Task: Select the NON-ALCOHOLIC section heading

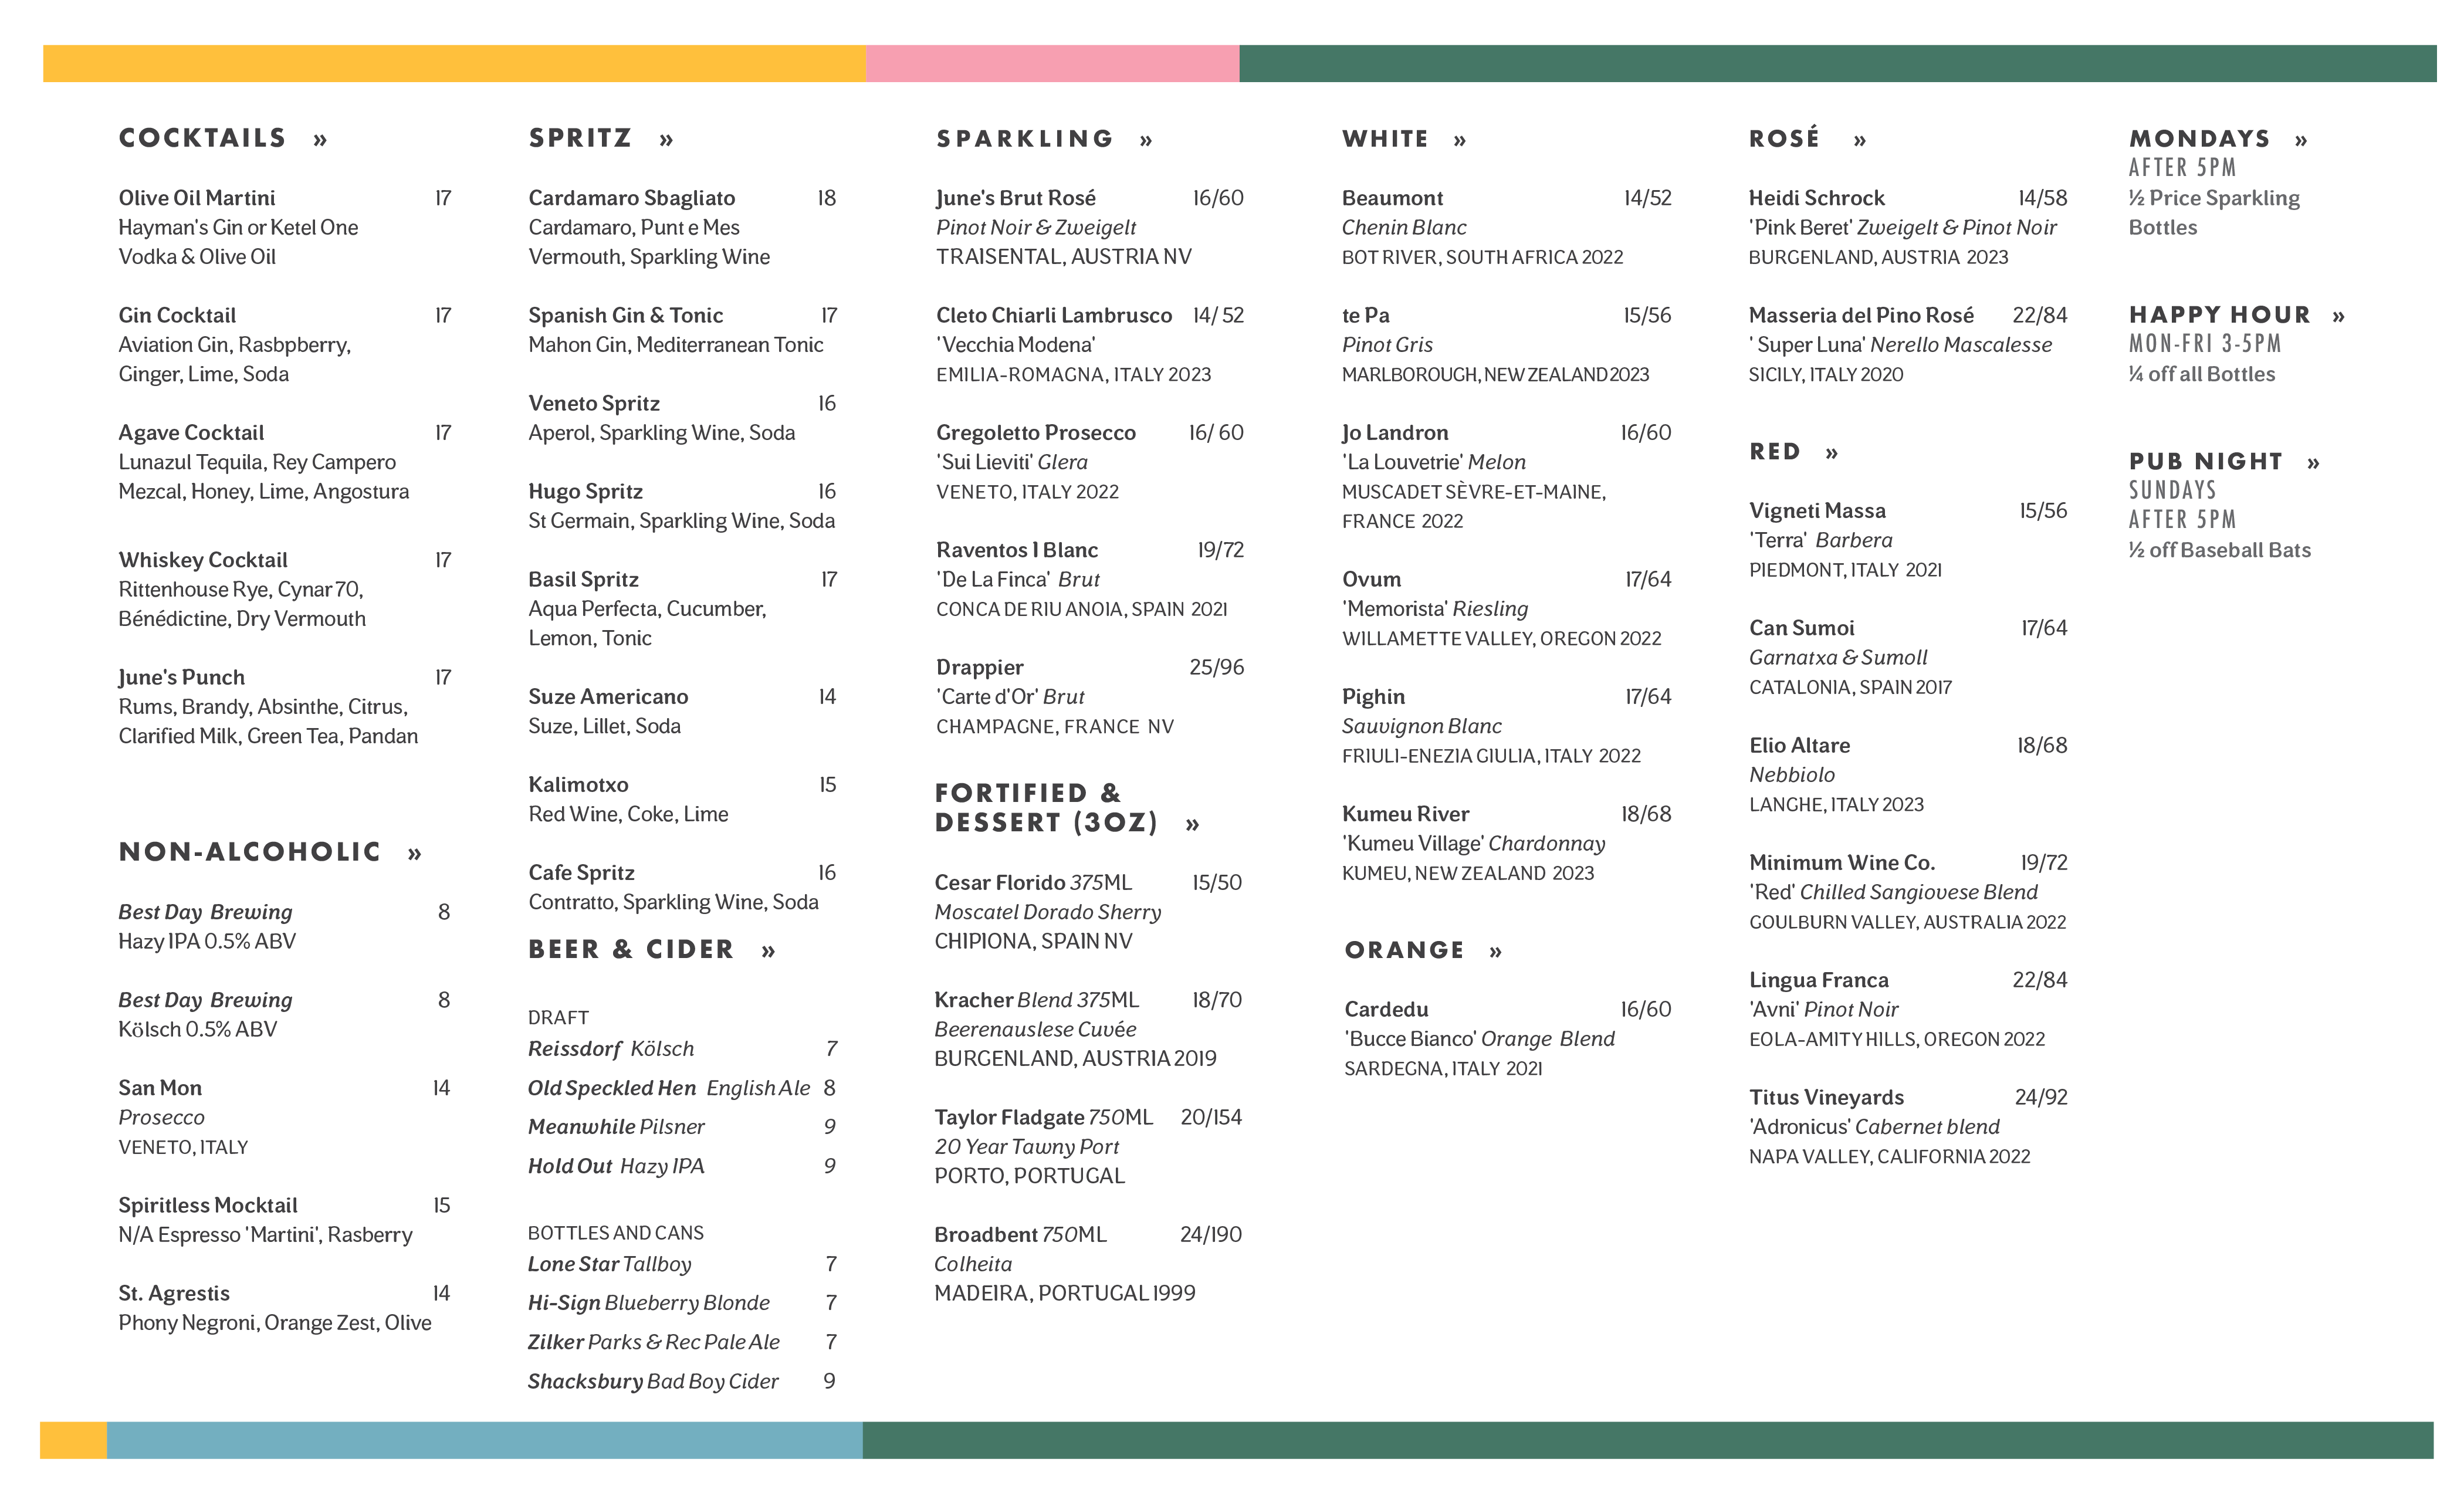Action: pos(250,852)
